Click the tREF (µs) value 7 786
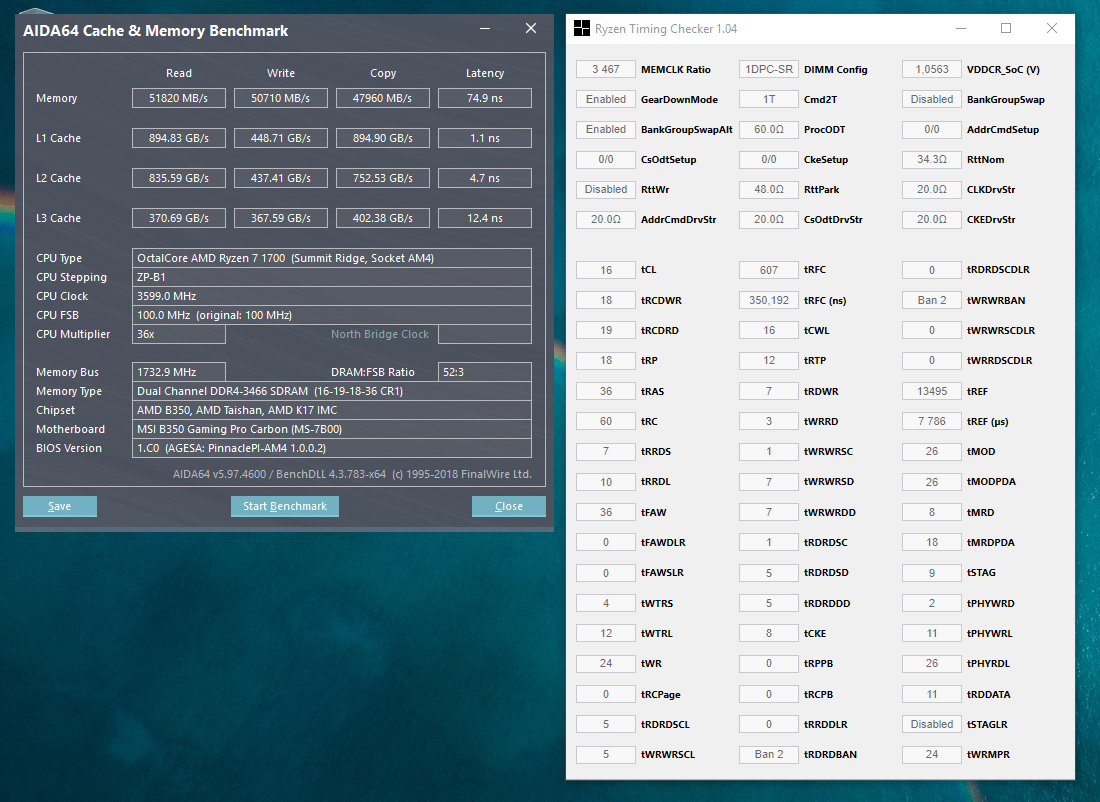The image size is (1100, 802). [932, 422]
